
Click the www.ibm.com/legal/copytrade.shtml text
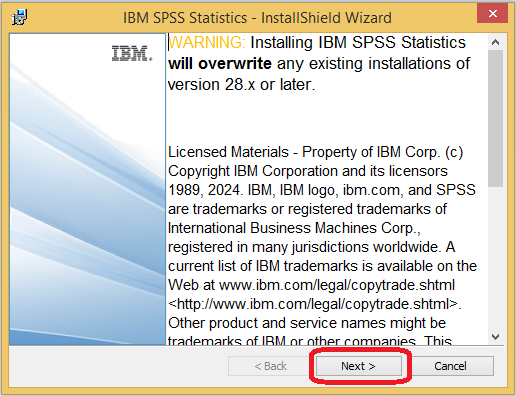click(x=337, y=285)
